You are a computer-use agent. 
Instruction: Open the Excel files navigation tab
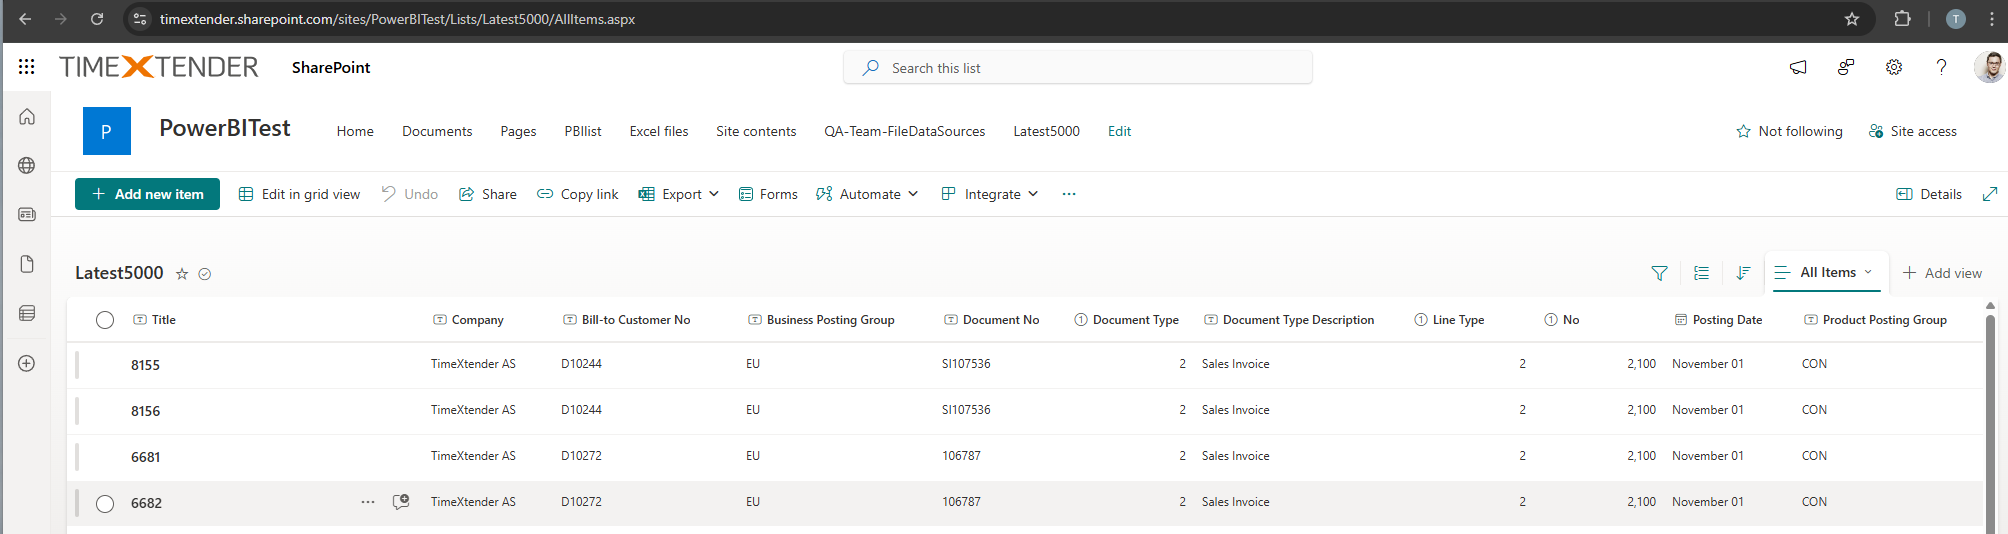[659, 131]
